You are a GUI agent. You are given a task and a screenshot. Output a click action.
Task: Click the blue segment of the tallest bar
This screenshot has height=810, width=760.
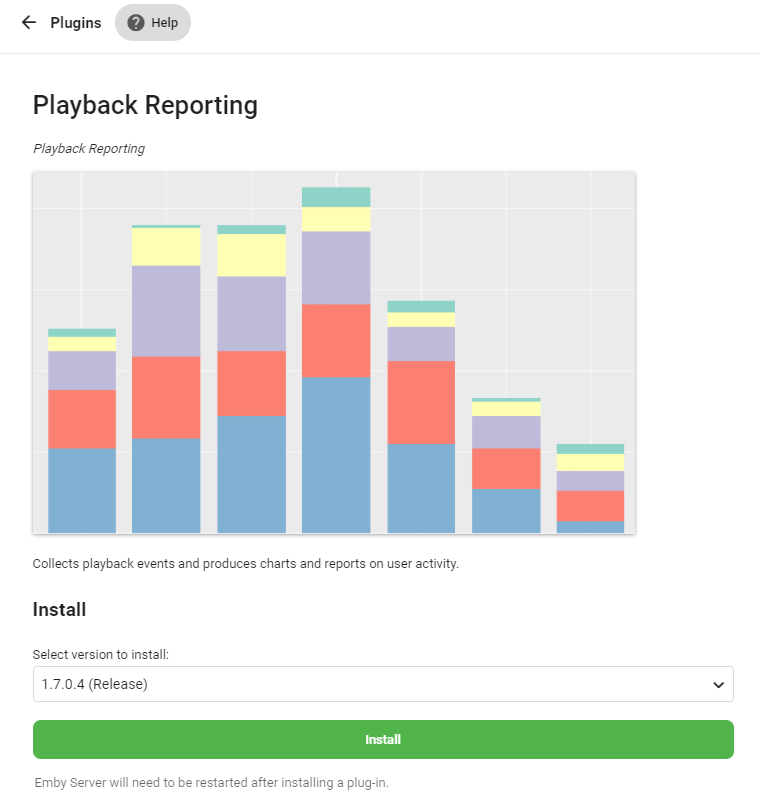coord(336,455)
